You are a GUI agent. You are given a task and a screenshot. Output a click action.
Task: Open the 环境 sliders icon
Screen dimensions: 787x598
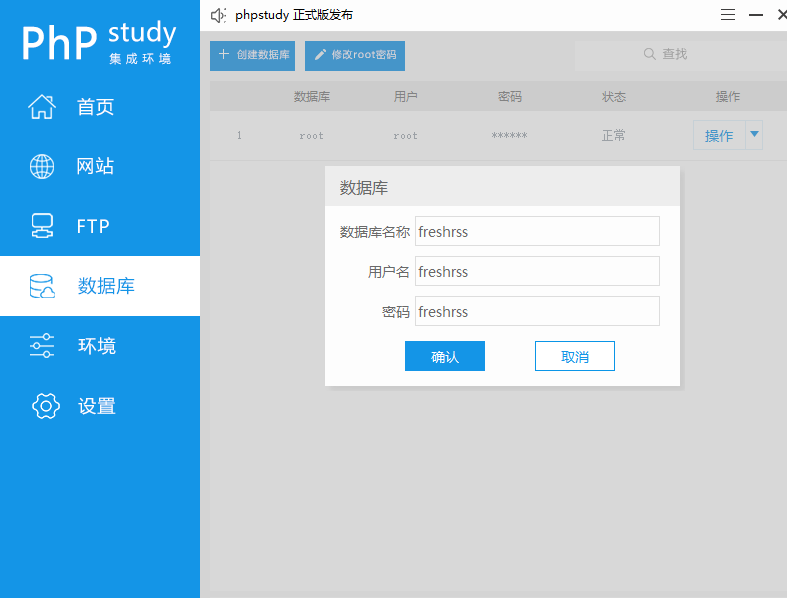pyautogui.click(x=42, y=345)
